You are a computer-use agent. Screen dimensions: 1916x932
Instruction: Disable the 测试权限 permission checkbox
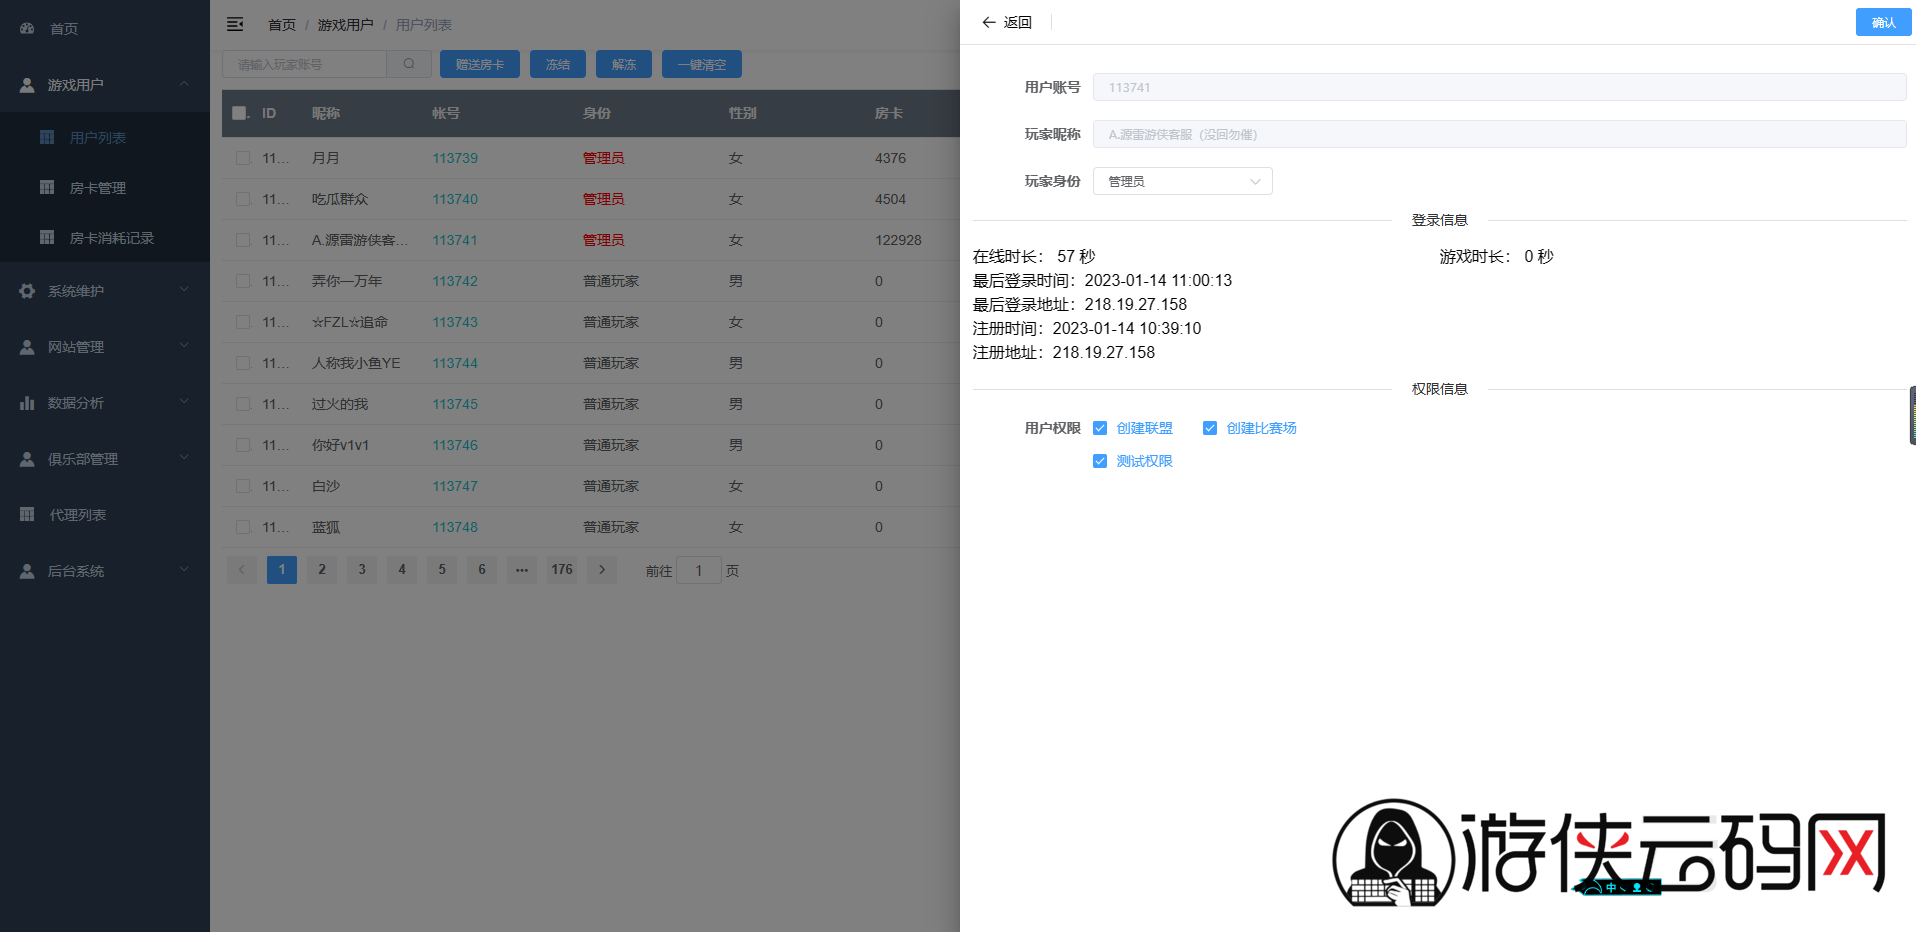pyautogui.click(x=1100, y=460)
